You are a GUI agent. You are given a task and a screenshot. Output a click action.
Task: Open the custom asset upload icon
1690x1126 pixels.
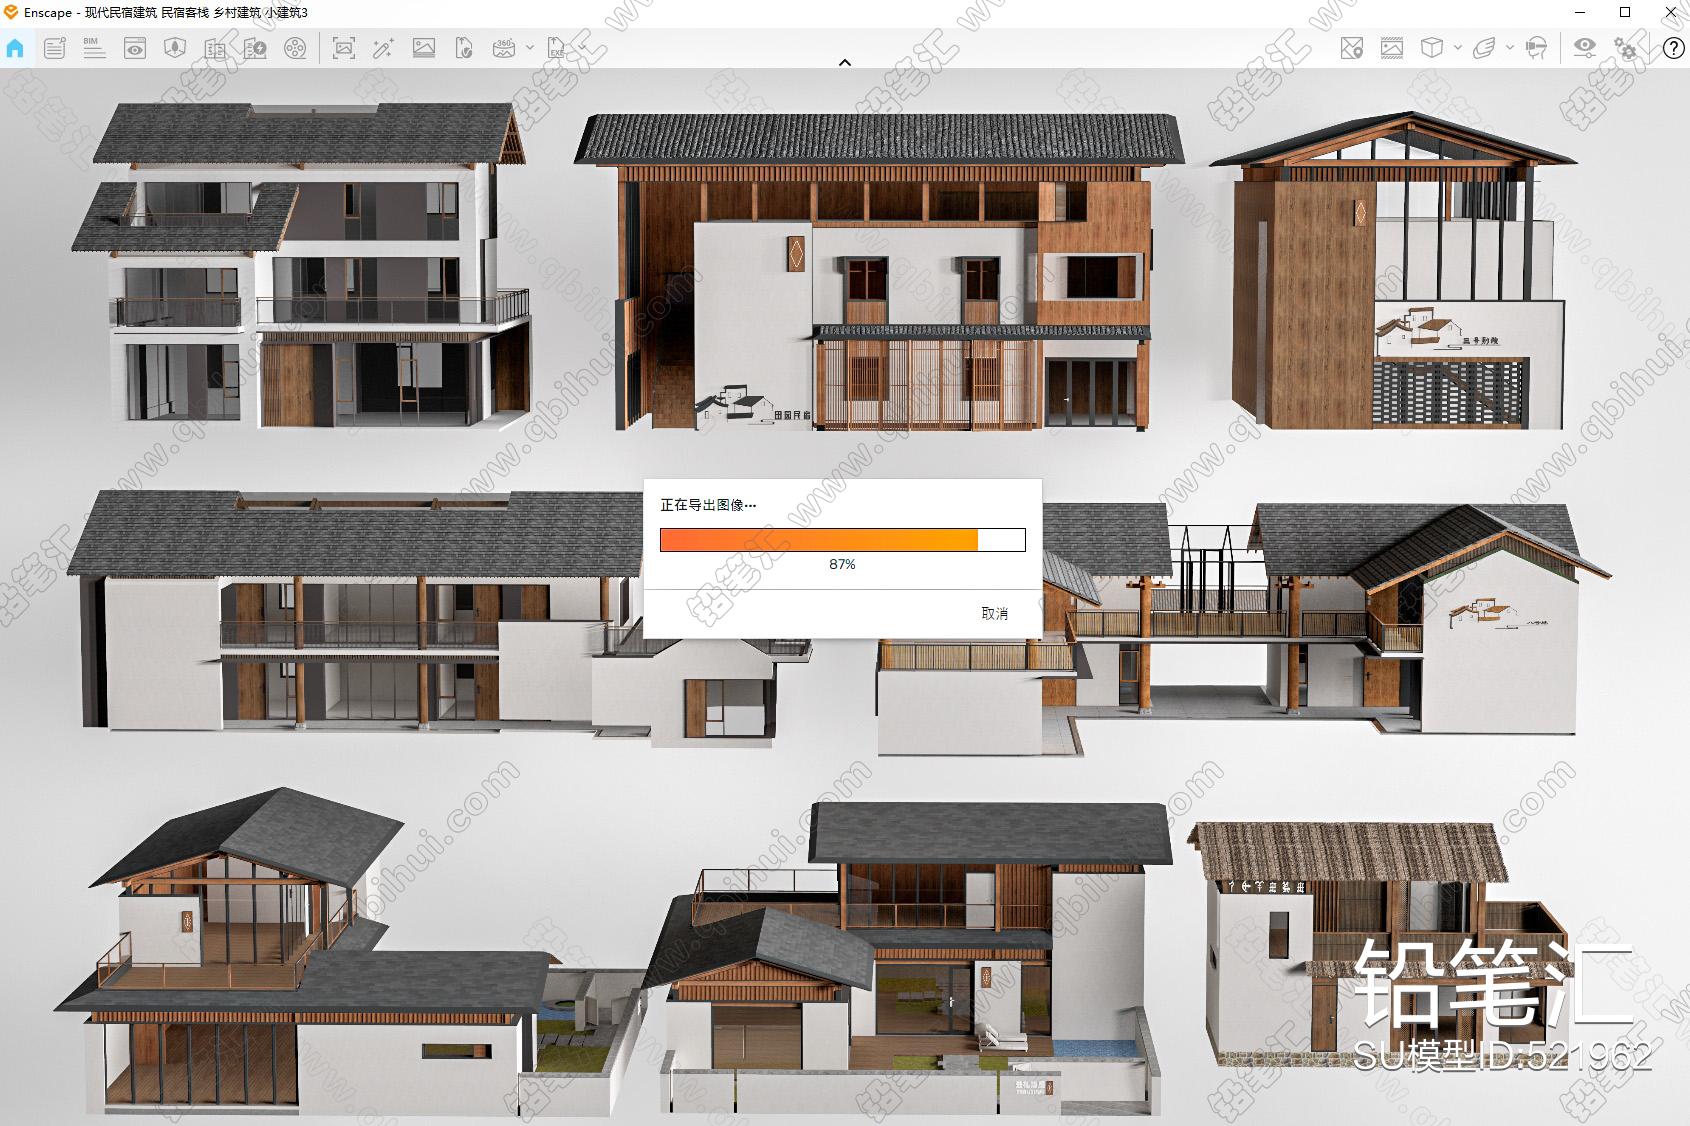coord(255,48)
